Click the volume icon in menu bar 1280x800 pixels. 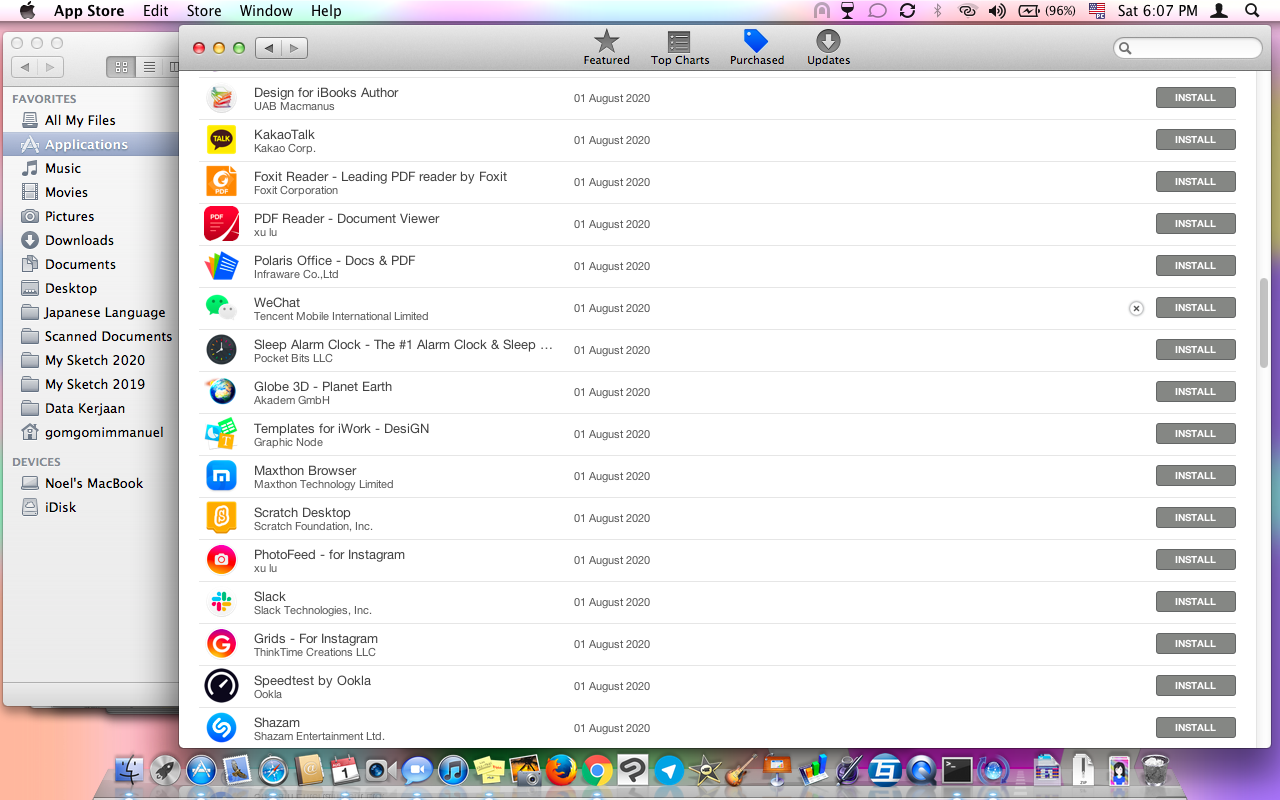(x=997, y=11)
